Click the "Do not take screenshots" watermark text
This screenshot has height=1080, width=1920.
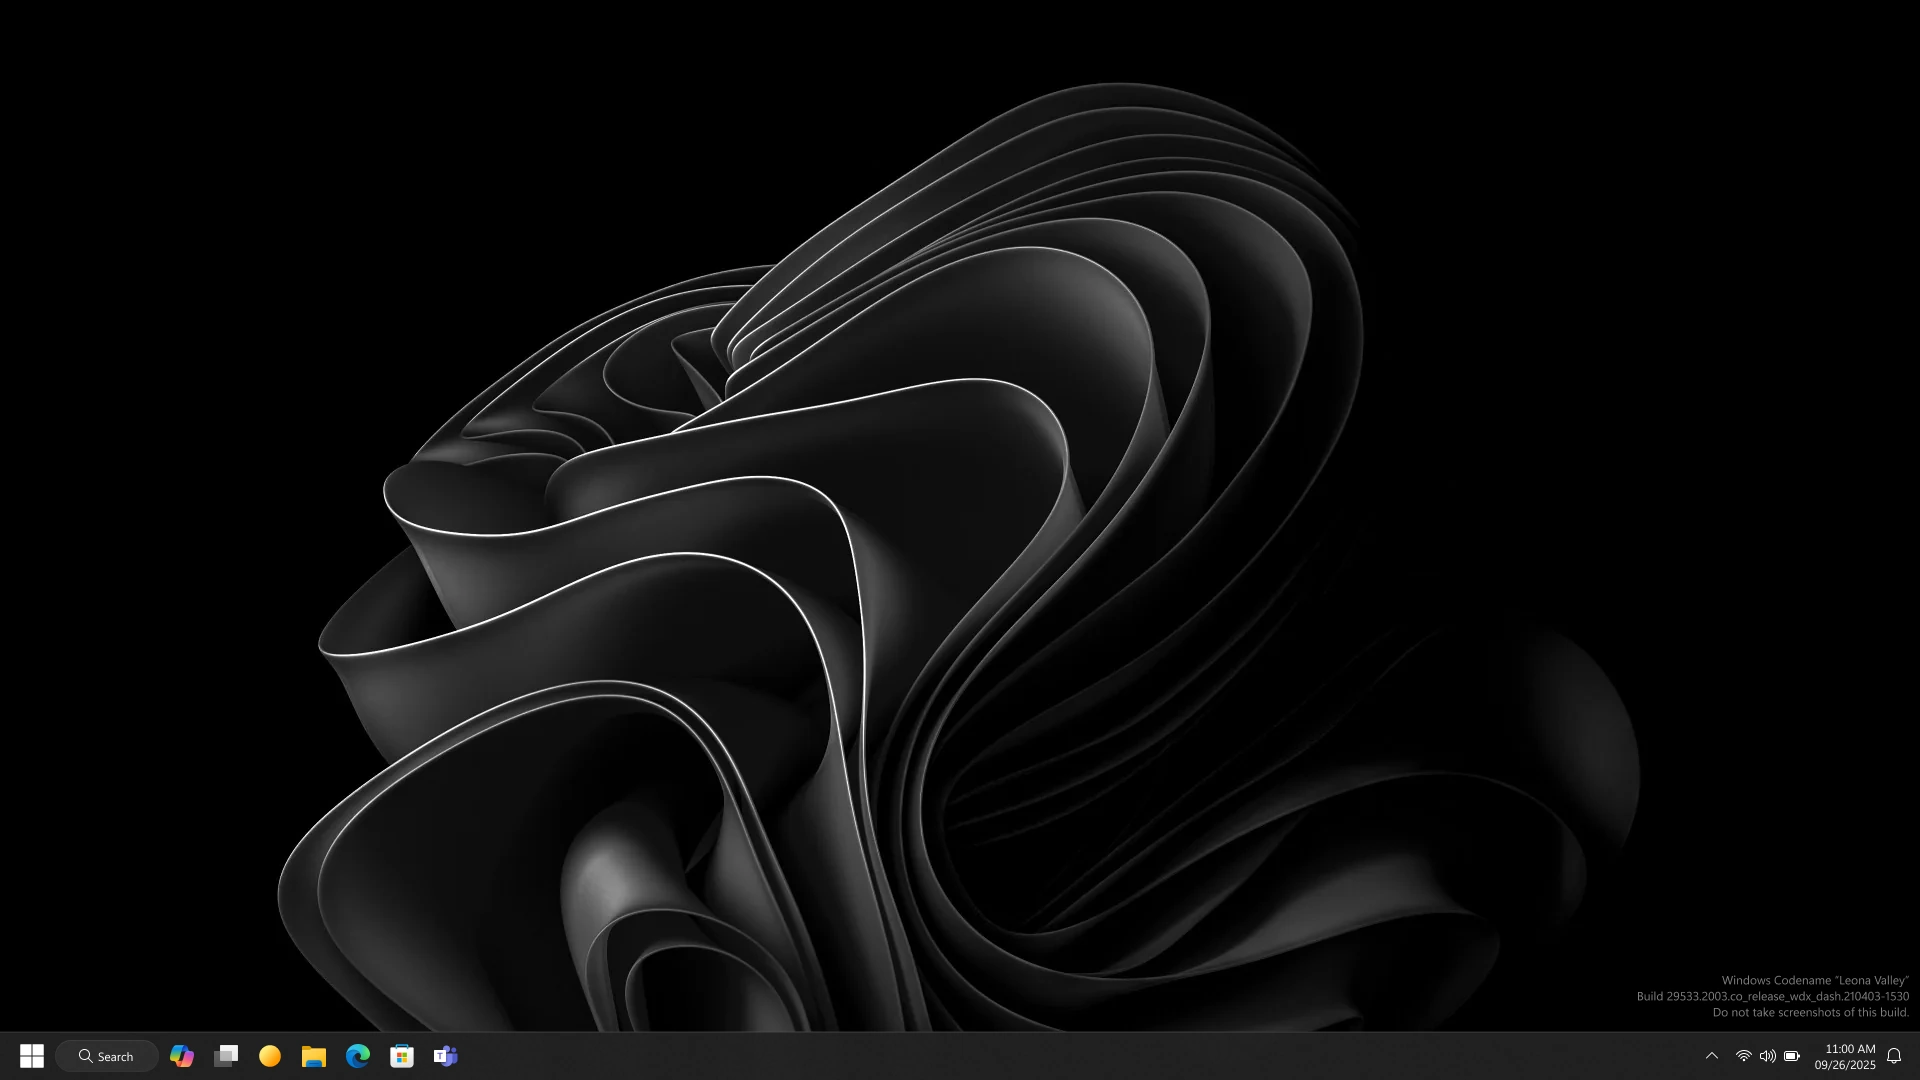(x=1810, y=1012)
